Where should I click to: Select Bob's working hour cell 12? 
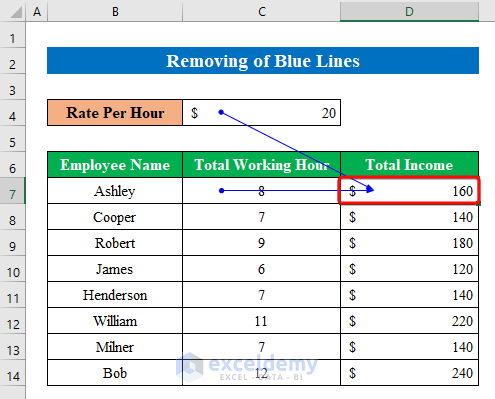261,373
